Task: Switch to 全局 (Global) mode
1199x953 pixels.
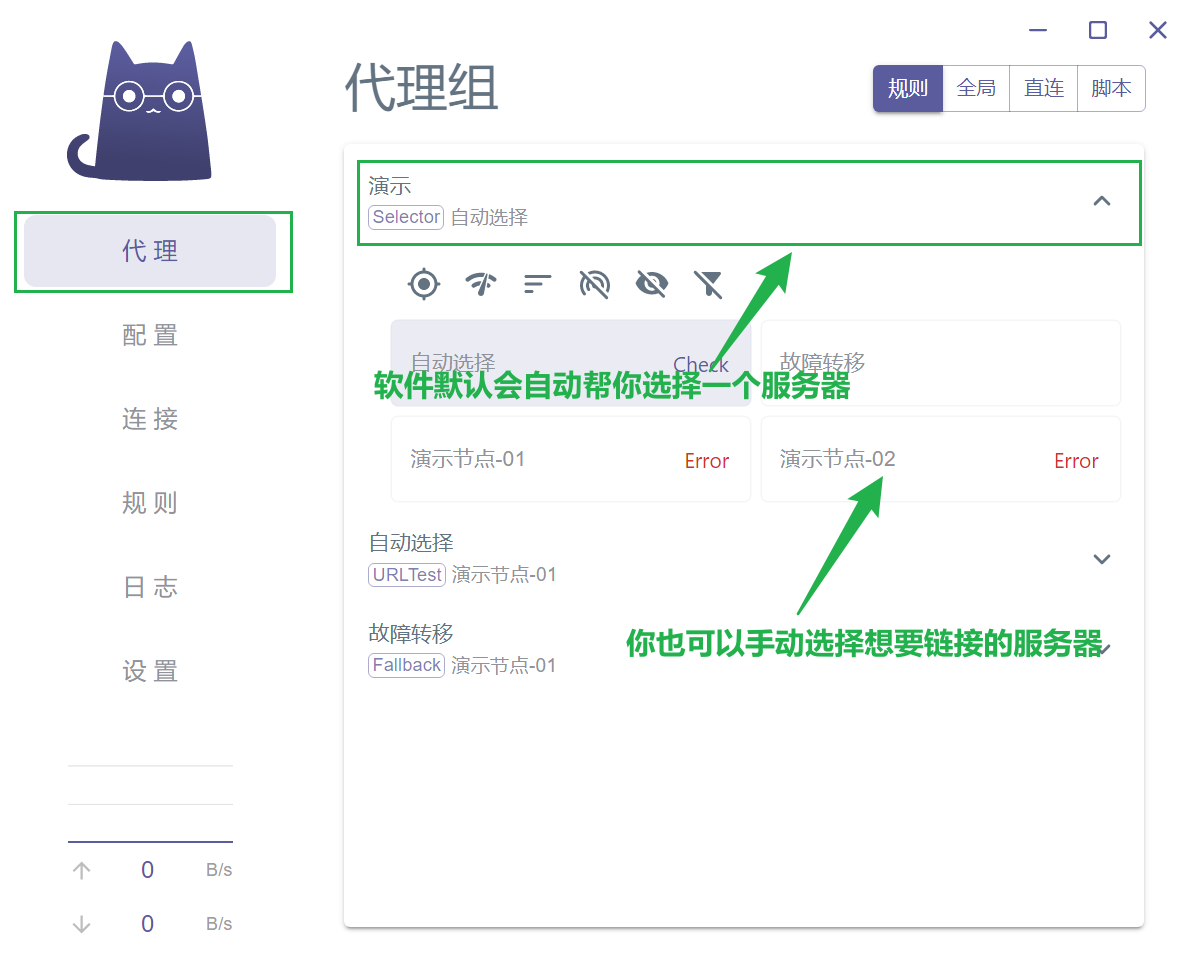Action: pyautogui.click(x=976, y=89)
